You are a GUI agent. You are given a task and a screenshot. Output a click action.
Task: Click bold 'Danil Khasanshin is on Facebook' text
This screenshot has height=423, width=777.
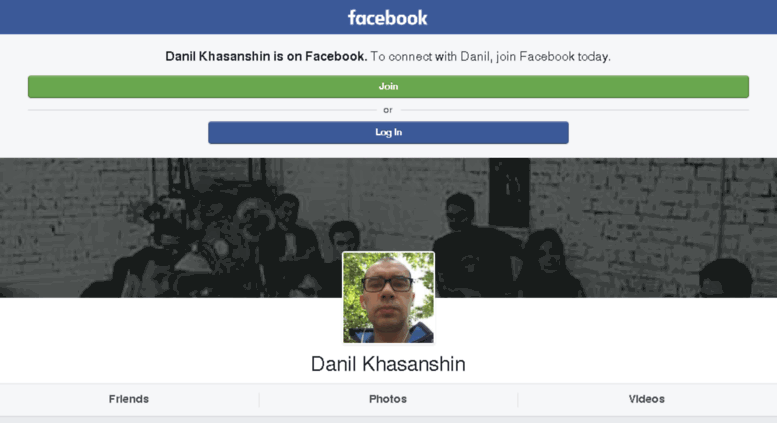click(x=266, y=56)
